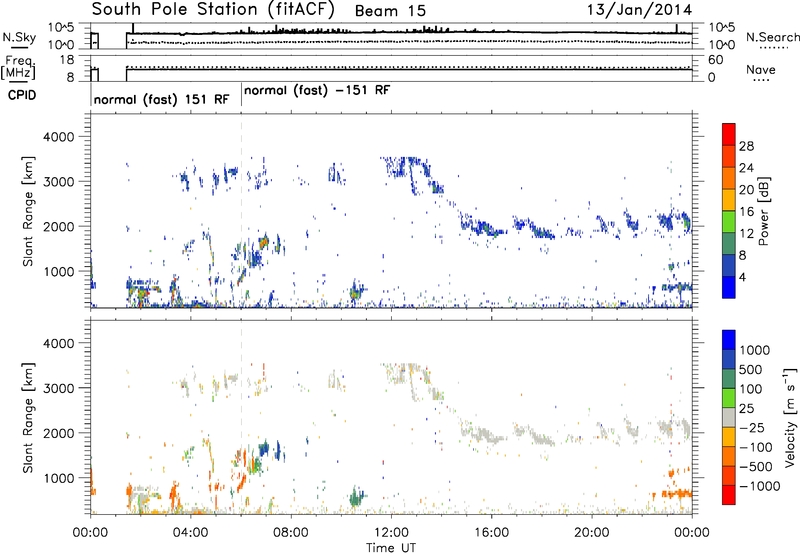The image size is (800, 554).
Task: Click the "12:00" time tick label
Action: (391, 533)
